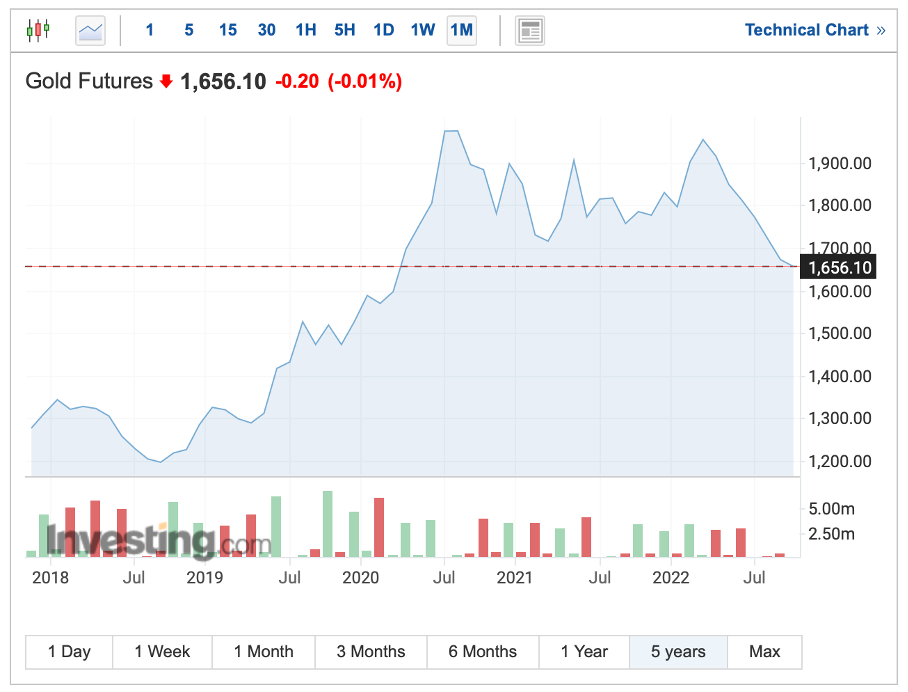Set interval to 1H

(x=305, y=30)
